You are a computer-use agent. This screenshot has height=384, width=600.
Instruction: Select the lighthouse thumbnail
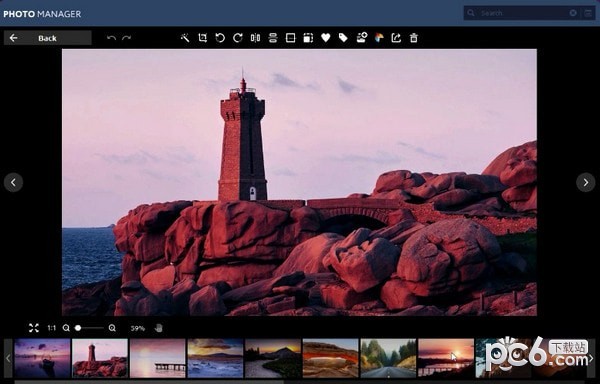coord(100,358)
